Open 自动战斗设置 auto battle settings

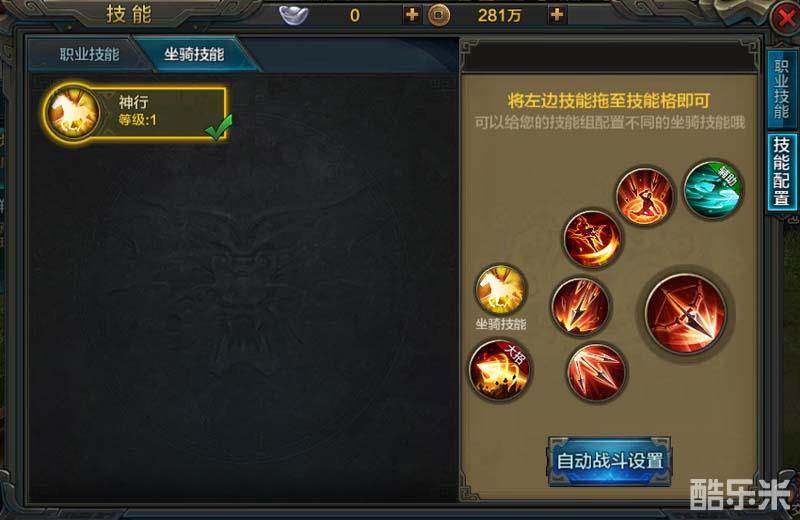tap(609, 461)
